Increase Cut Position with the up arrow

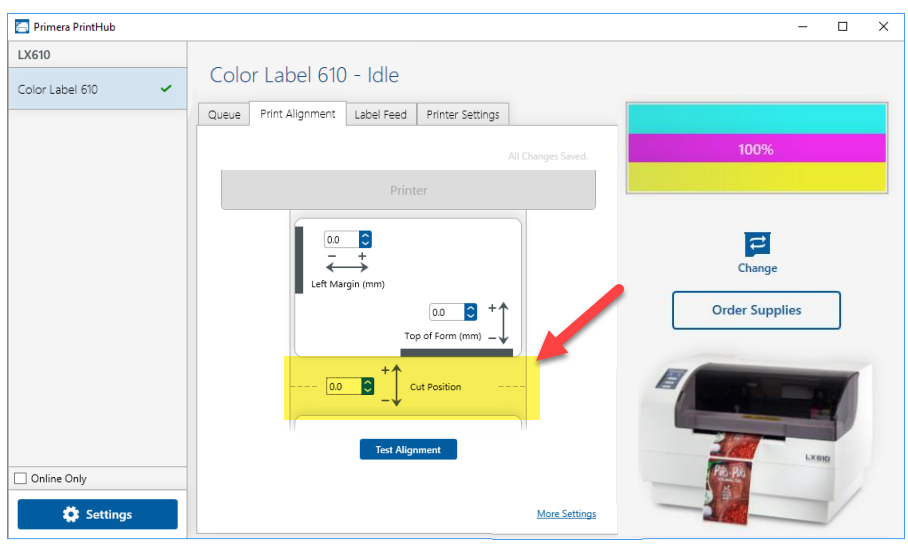click(x=368, y=382)
